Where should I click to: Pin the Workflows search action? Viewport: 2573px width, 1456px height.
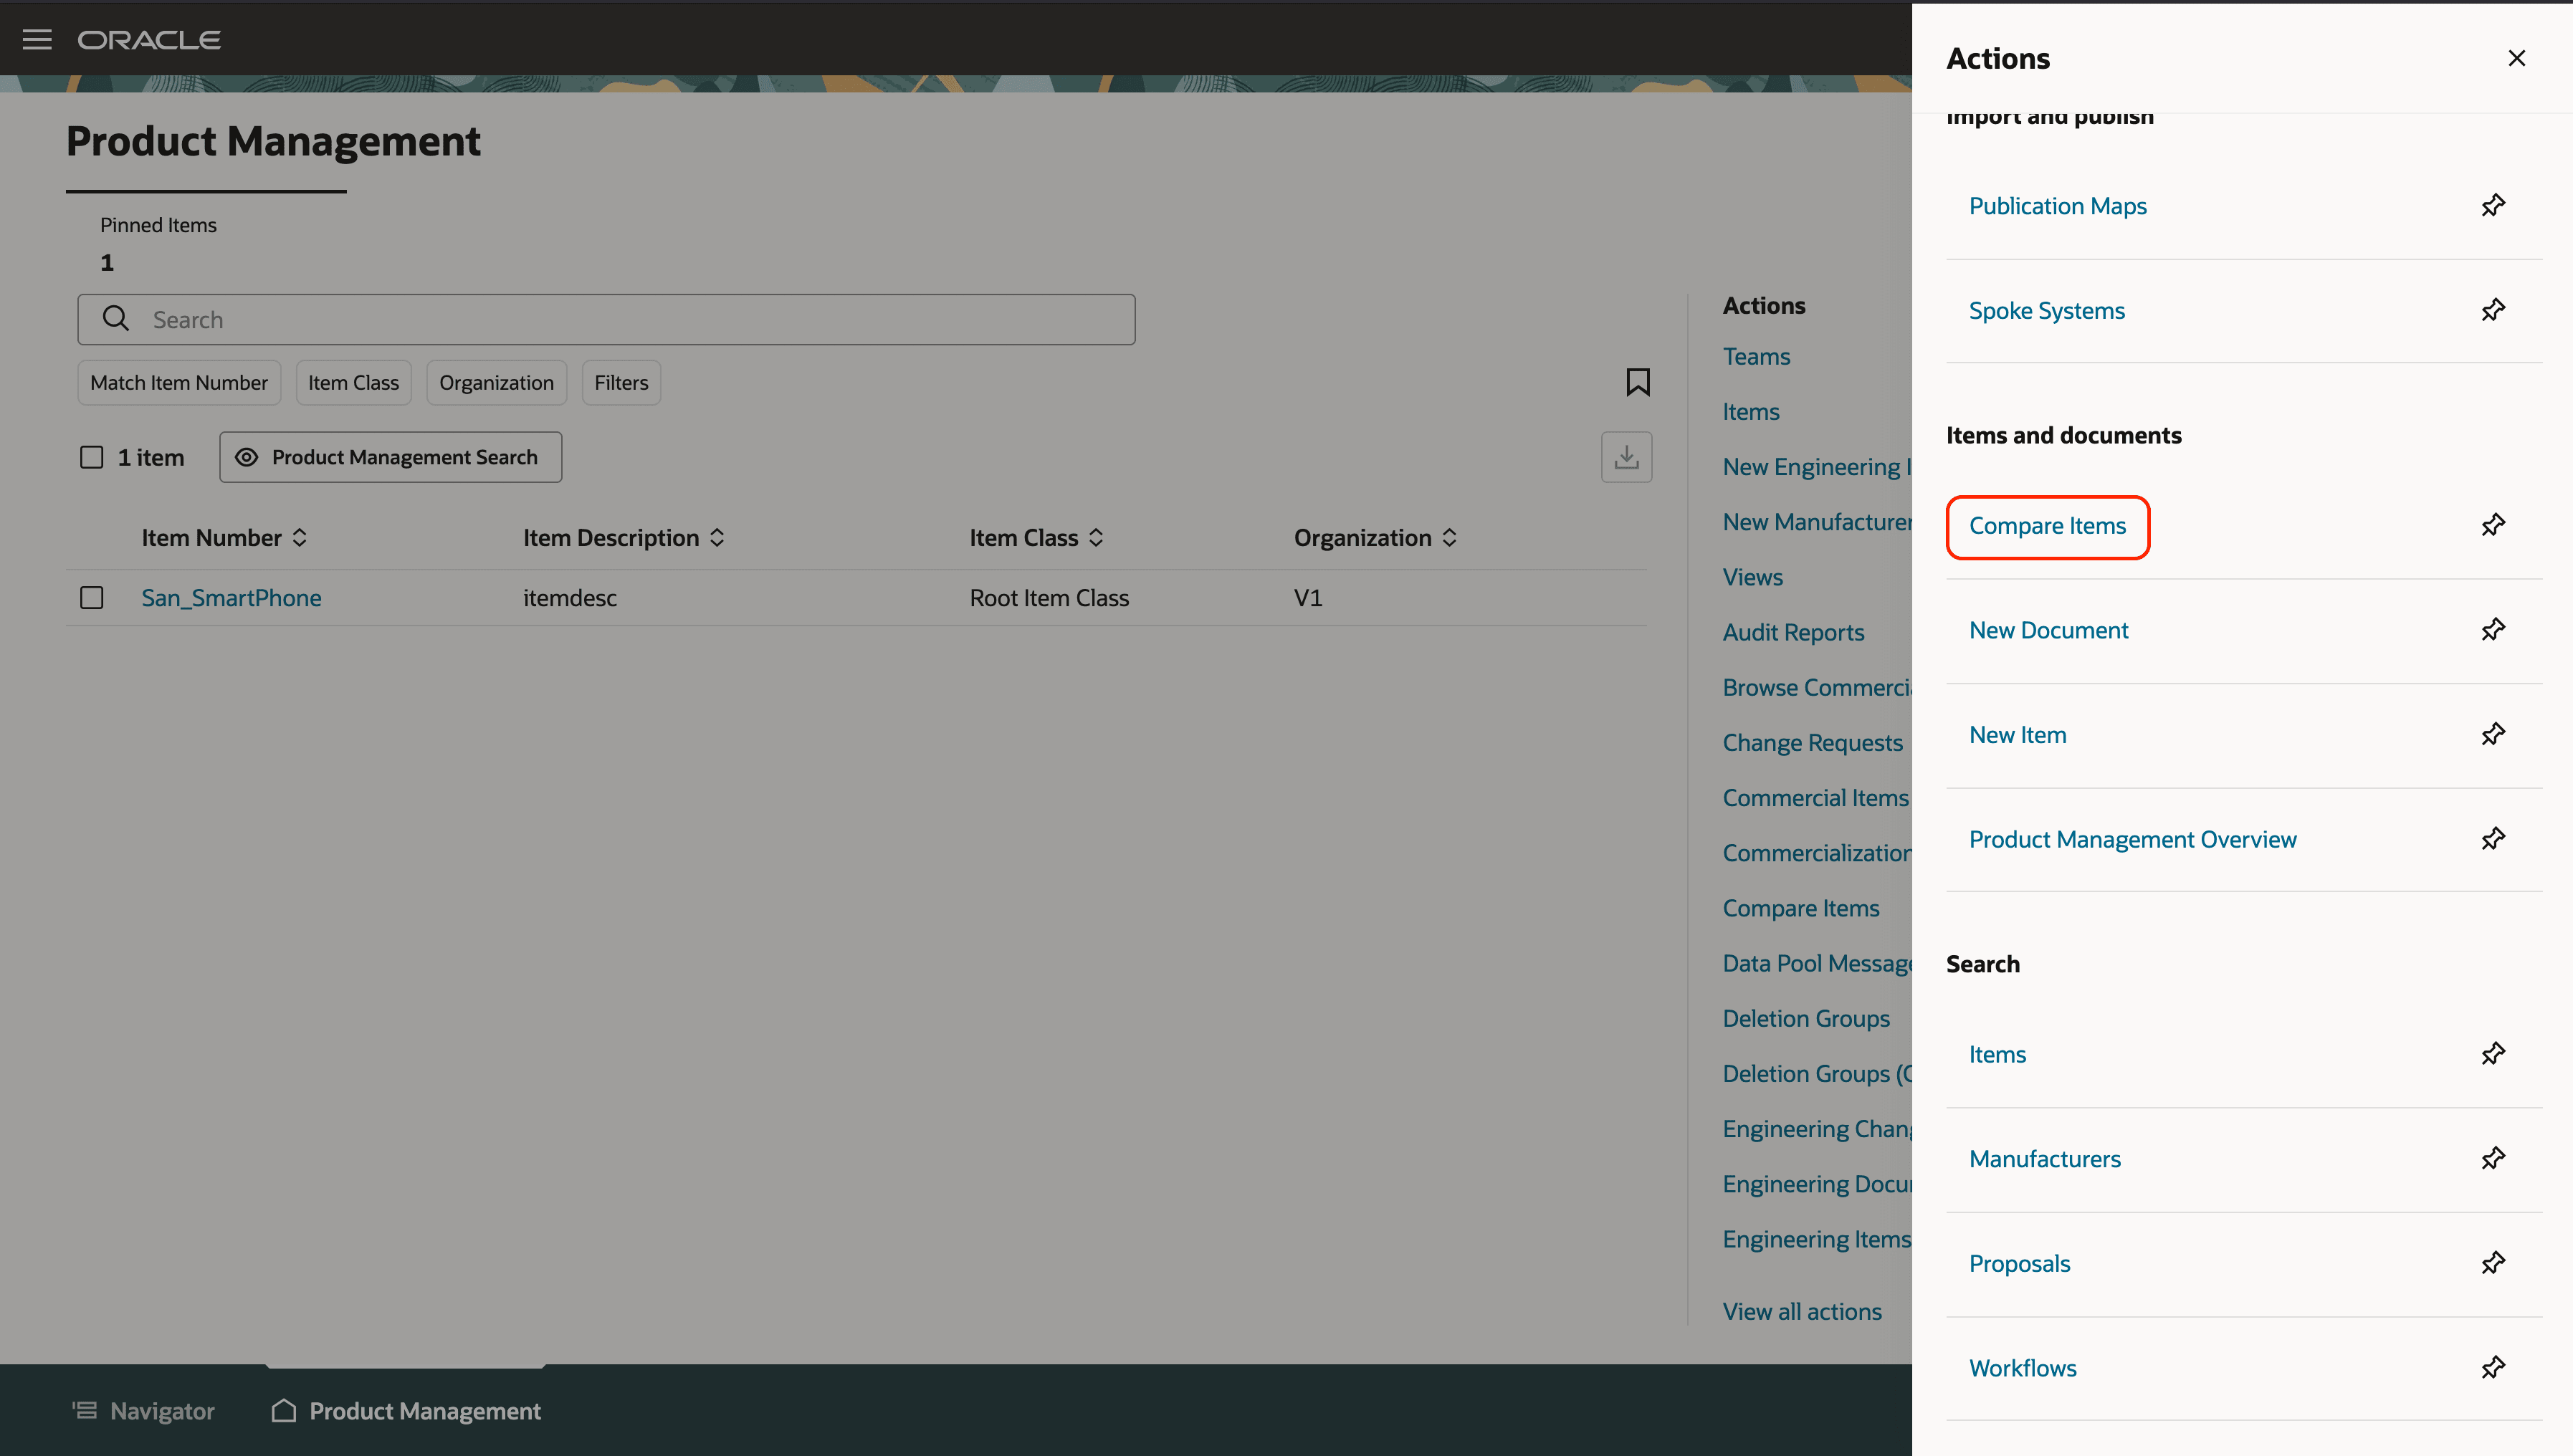[x=2492, y=1367]
